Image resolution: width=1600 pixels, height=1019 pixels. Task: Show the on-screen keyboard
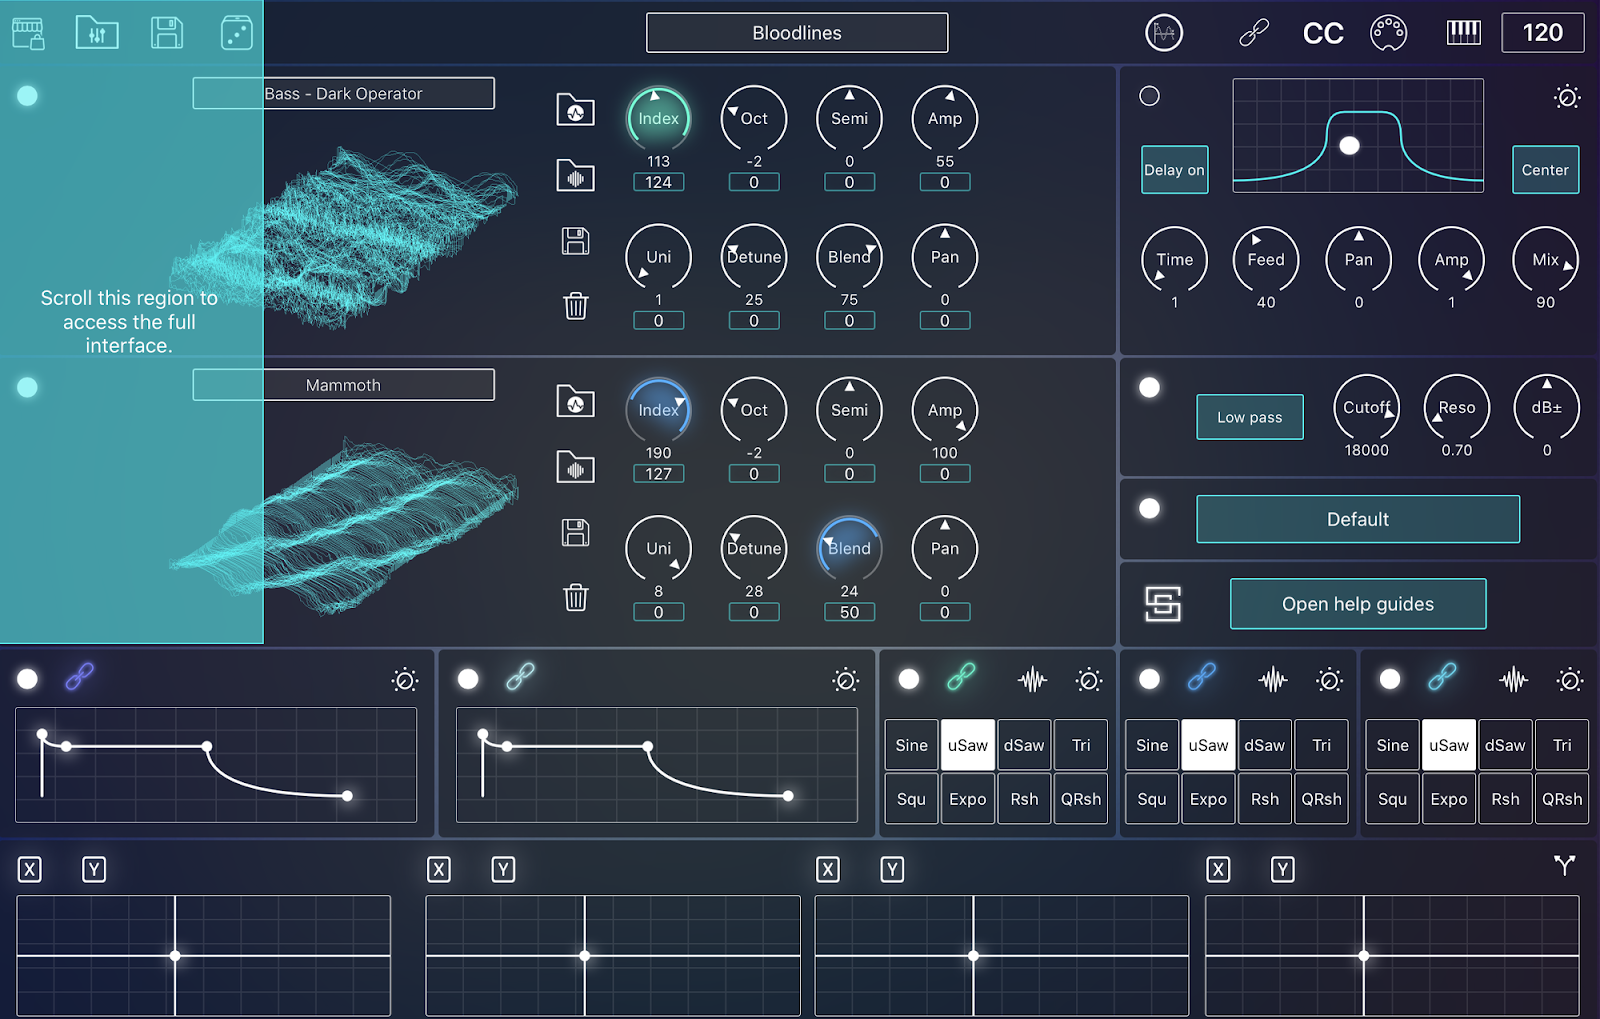tap(1462, 32)
